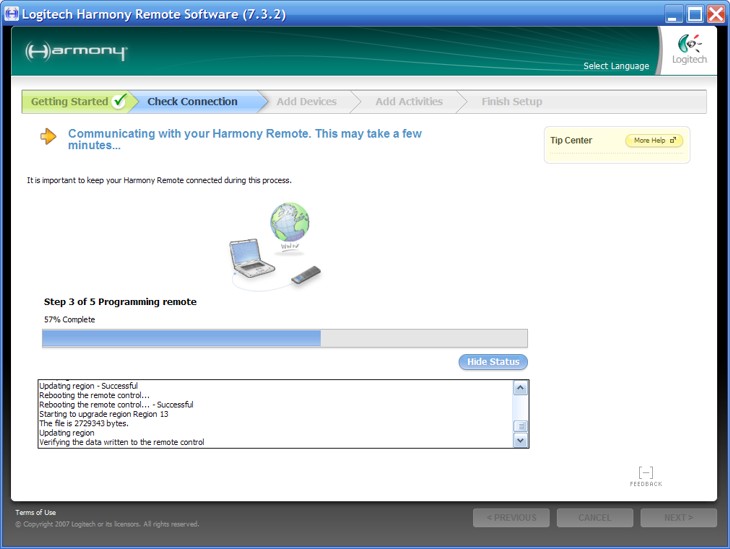This screenshot has height=549, width=730.
Task: Close the Harmony Remote Software window
Action: pyautogui.click(x=716, y=14)
